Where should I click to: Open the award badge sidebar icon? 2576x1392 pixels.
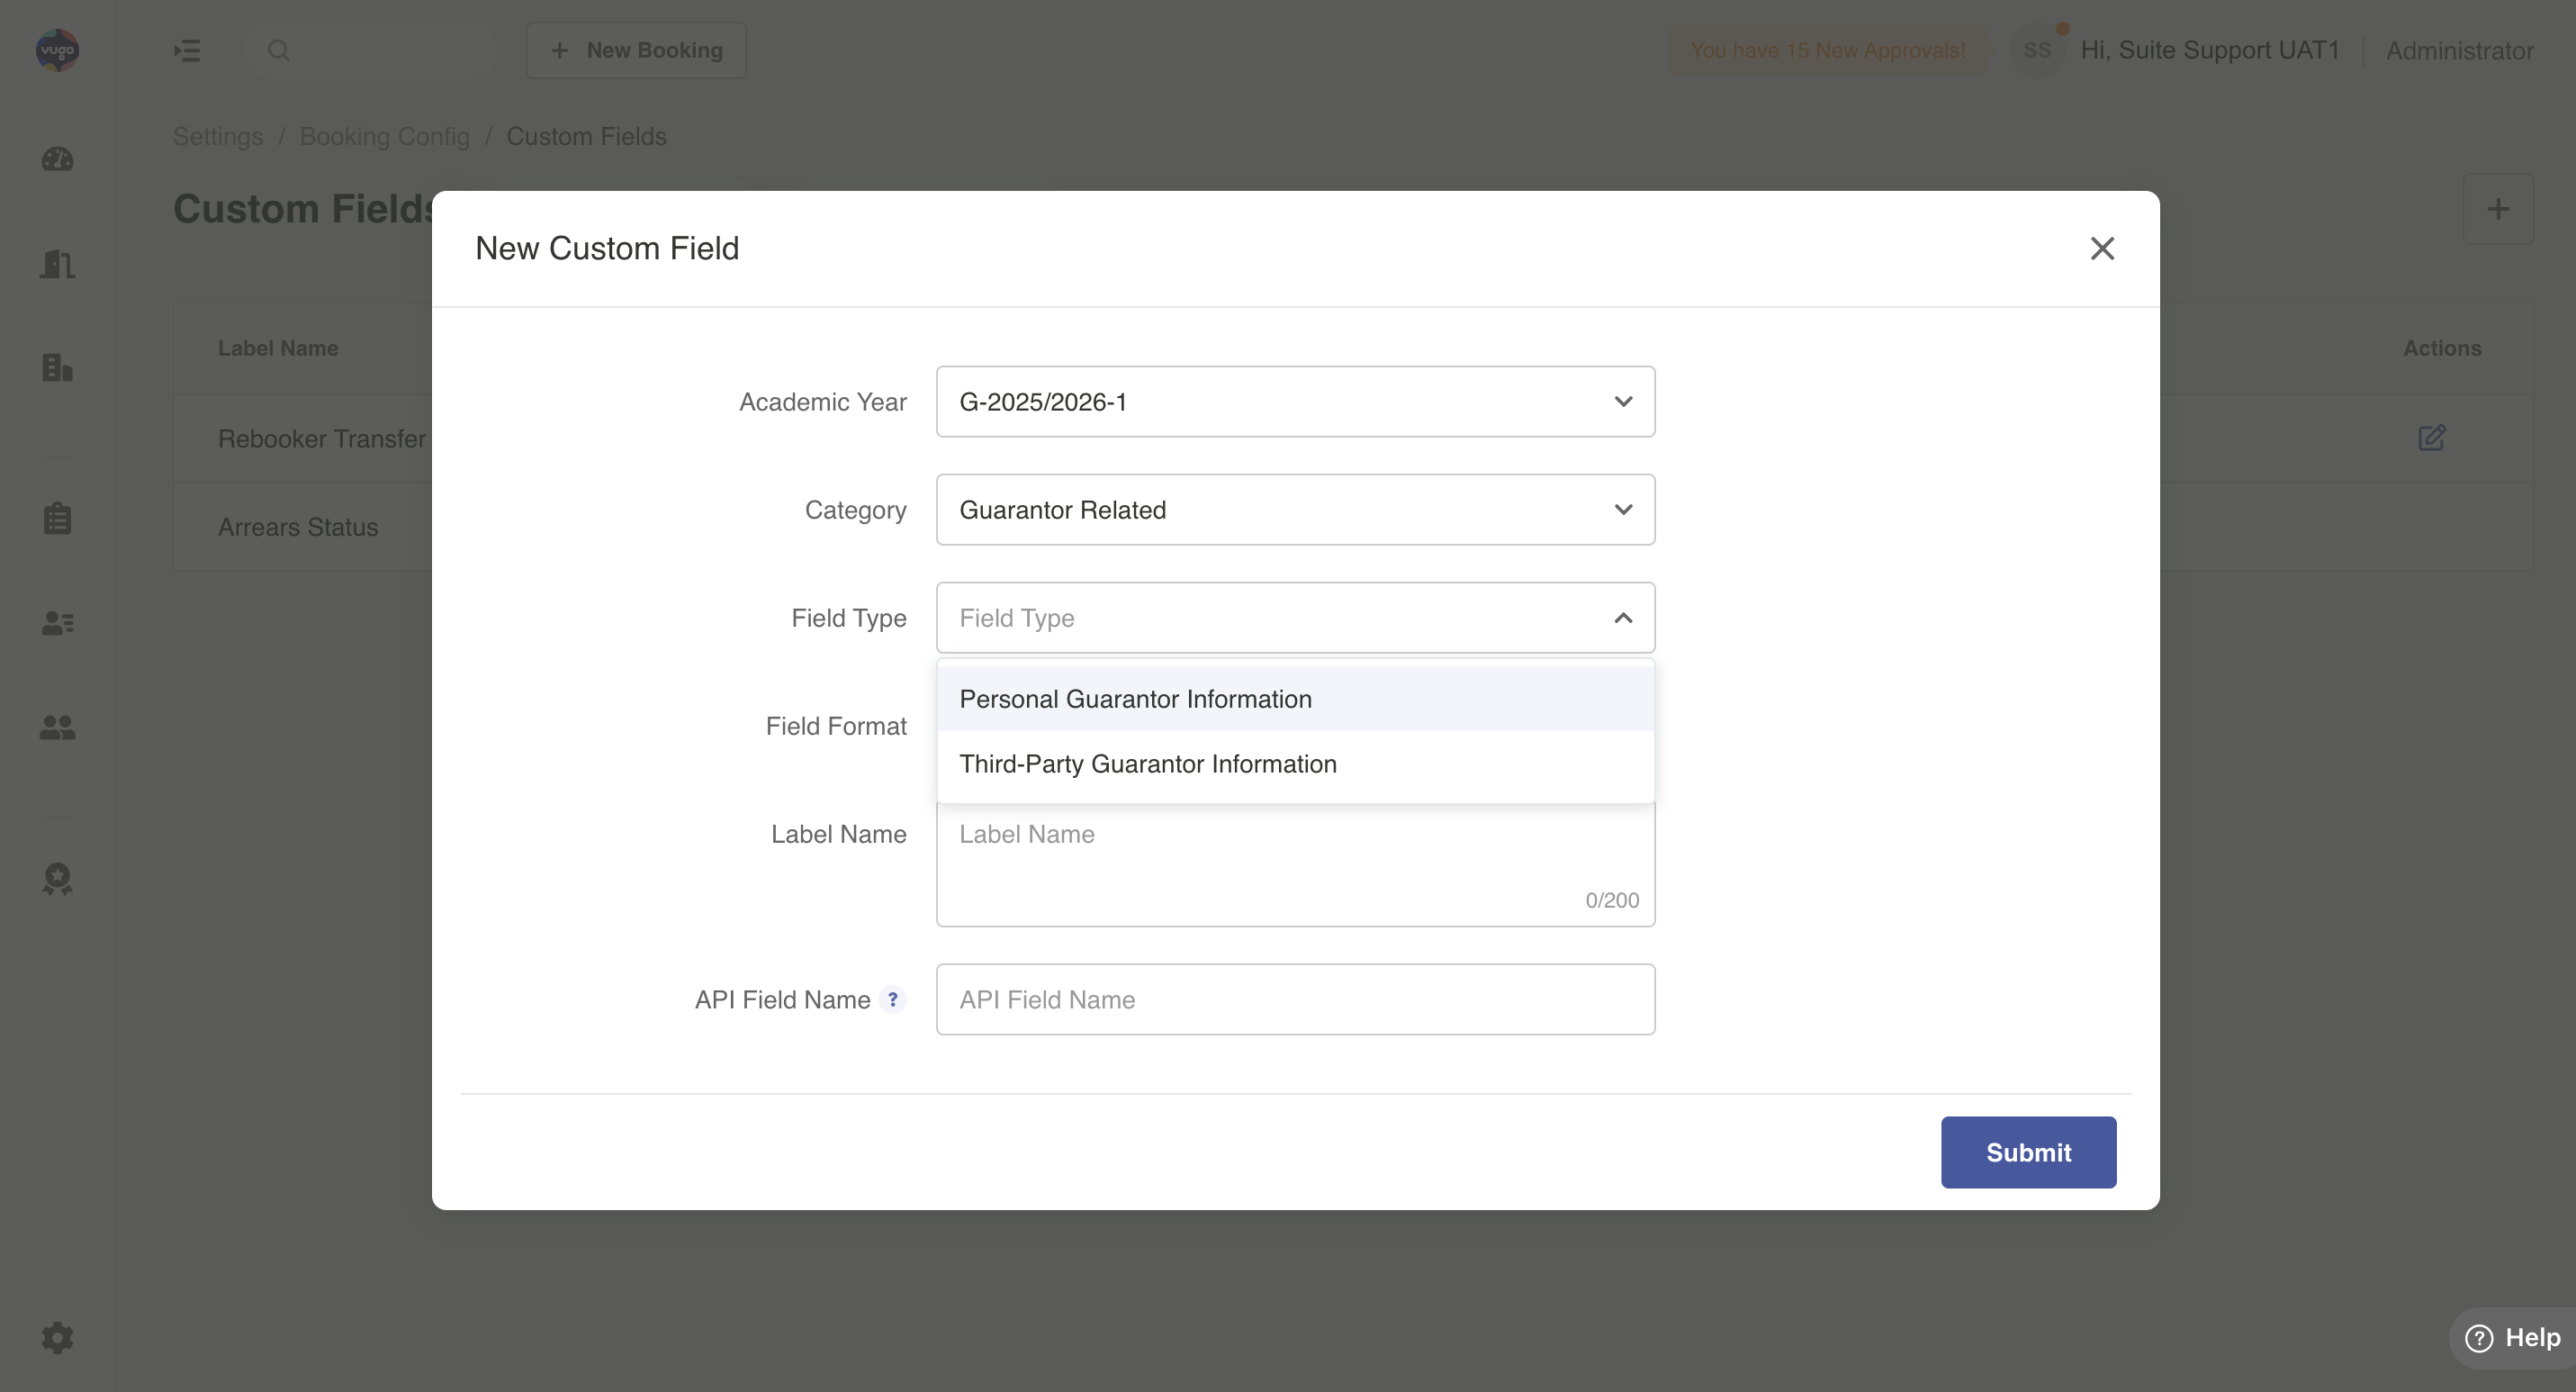click(x=57, y=878)
